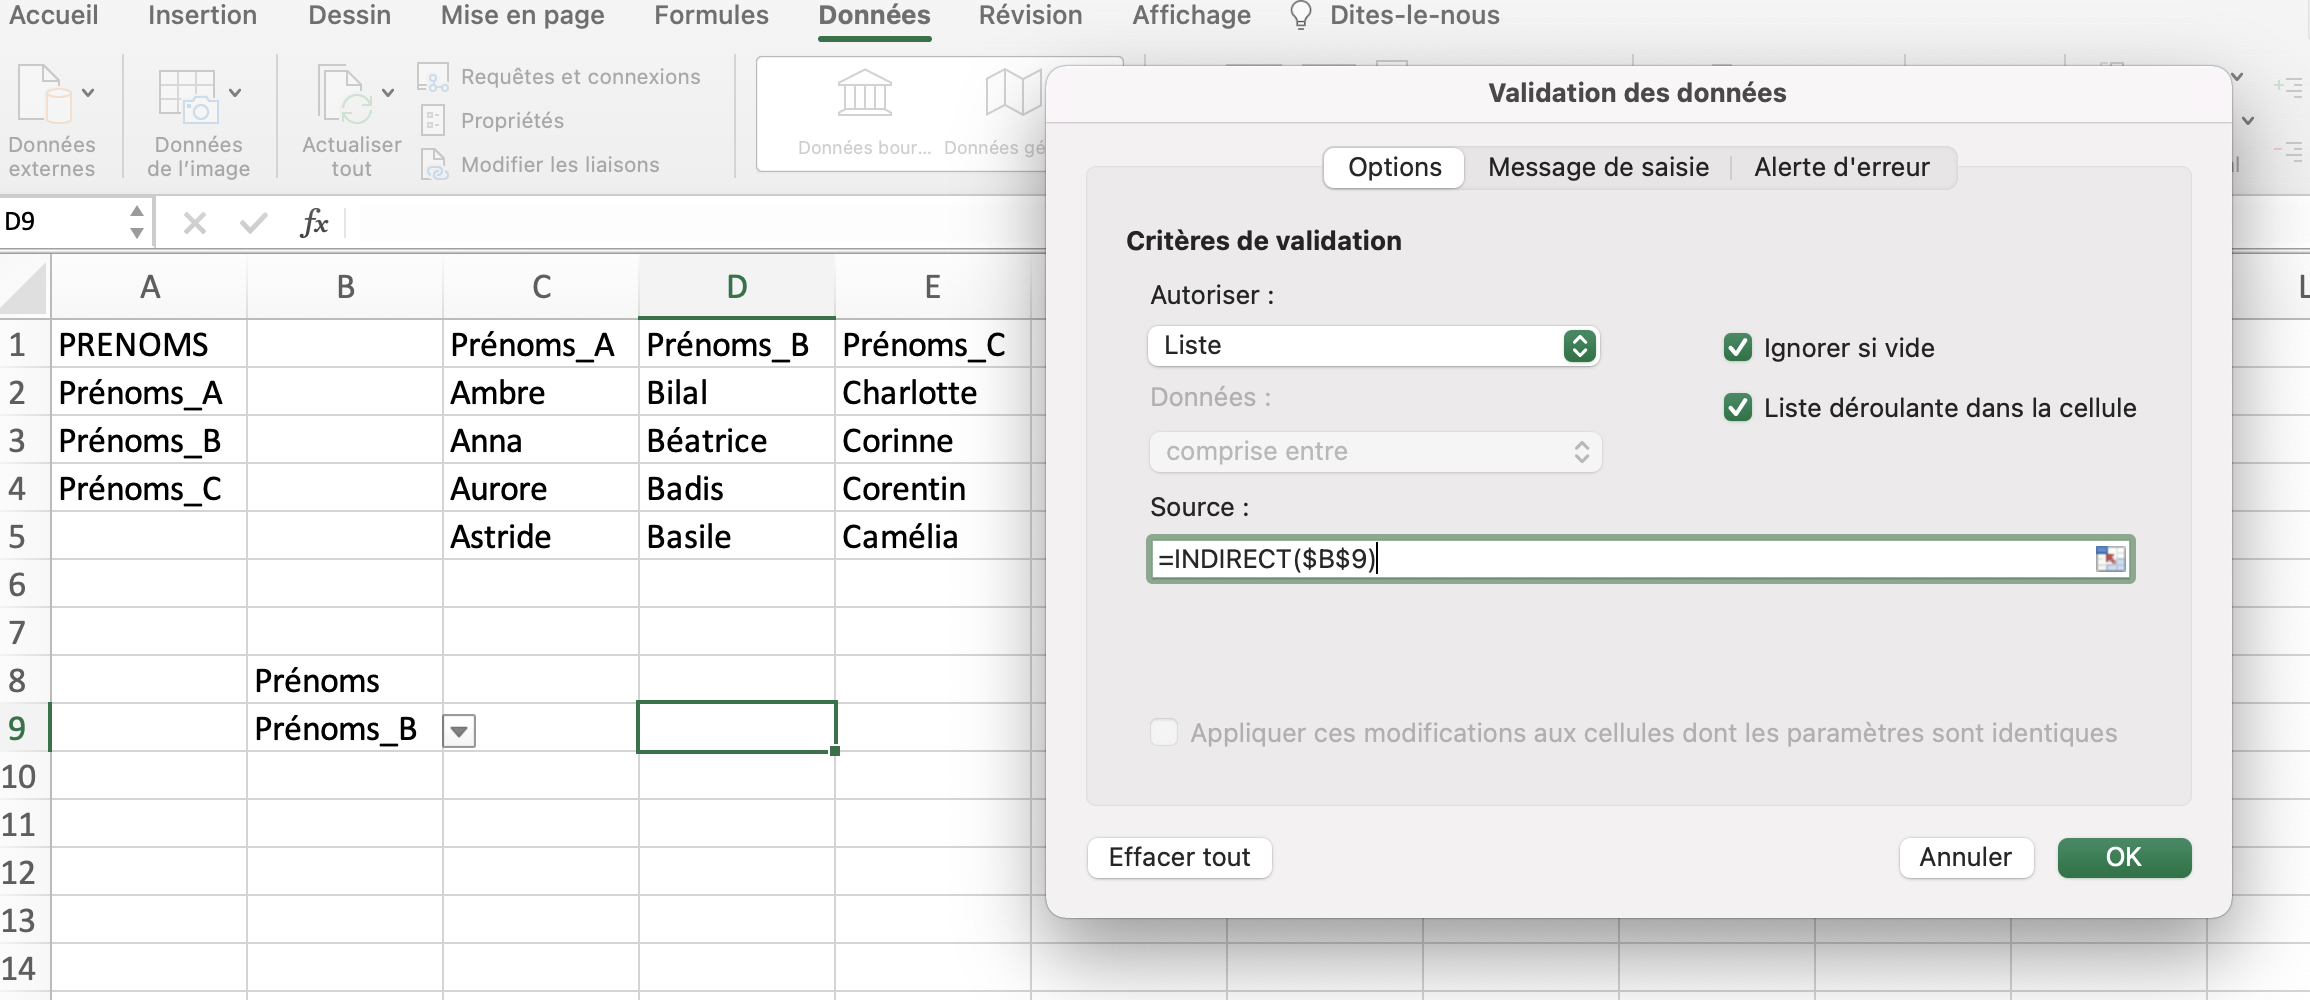Screen dimensions: 2310x1000
Task: Open the dropdown arrow next to Prénoms_B cell
Action: [x=458, y=730]
